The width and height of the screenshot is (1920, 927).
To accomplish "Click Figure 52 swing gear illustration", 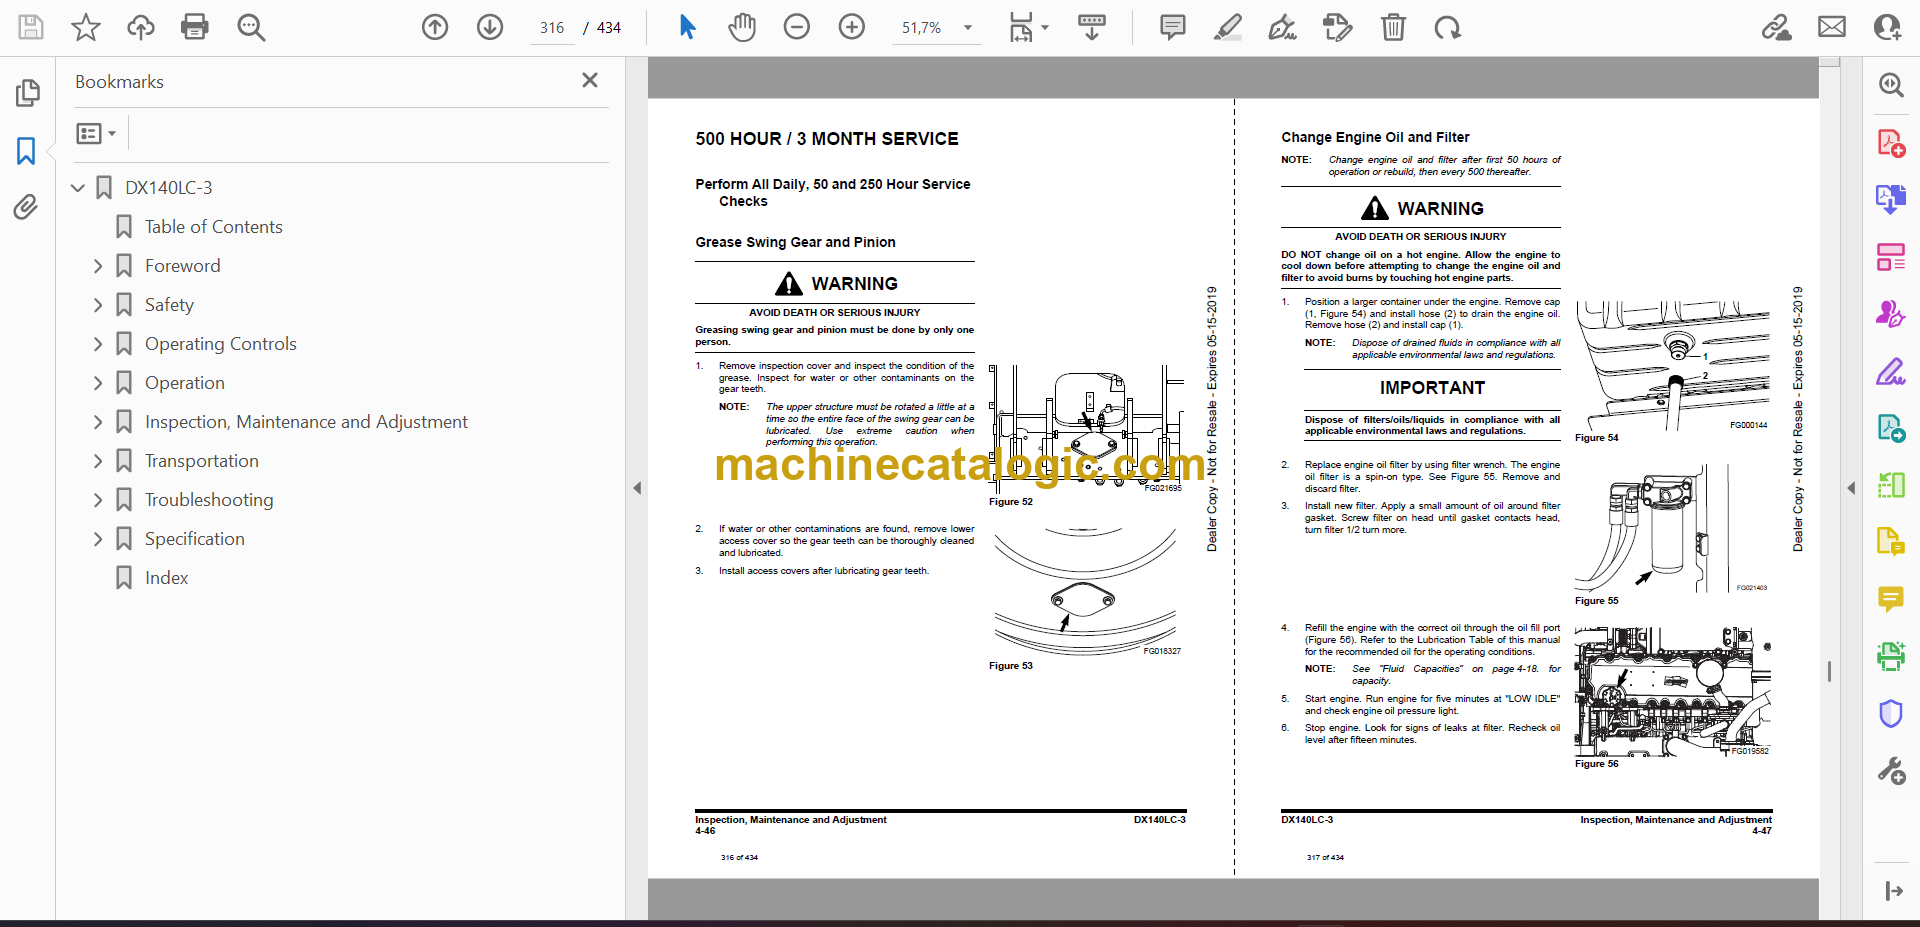I will pos(1085,428).
